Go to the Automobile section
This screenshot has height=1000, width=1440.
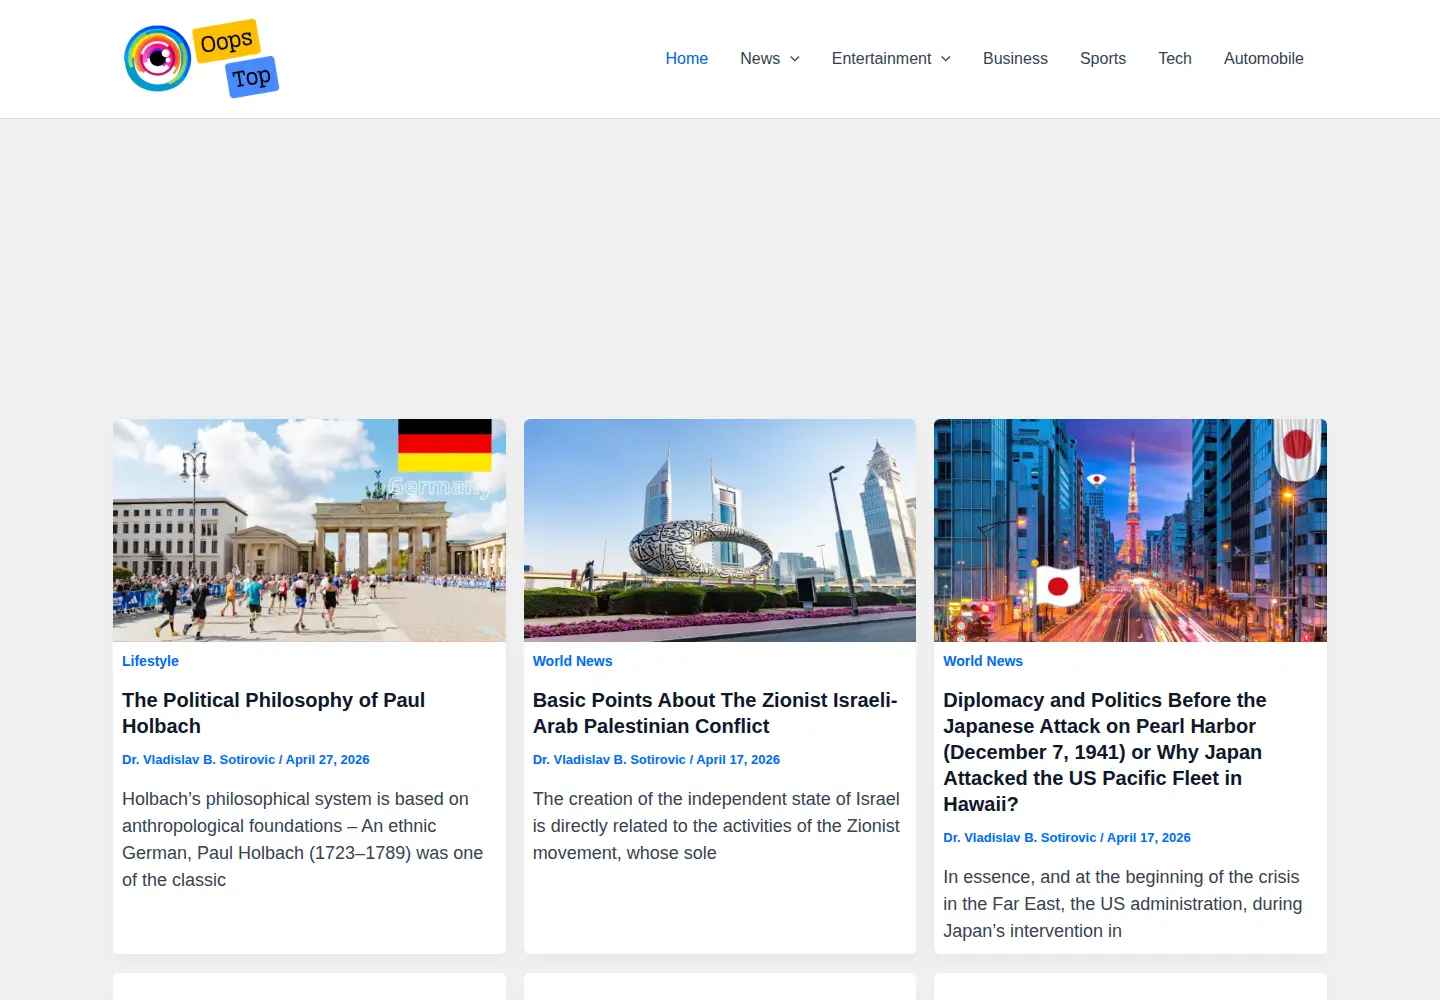pyautogui.click(x=1264, y=58)
